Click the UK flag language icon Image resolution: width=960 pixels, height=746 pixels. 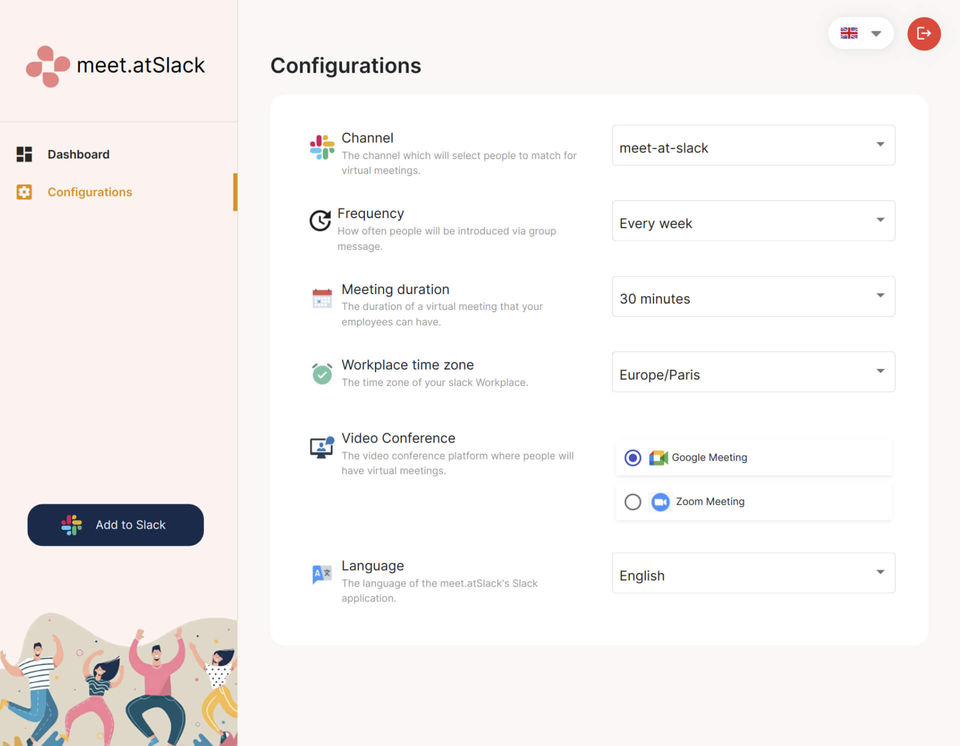pos(849,33)
